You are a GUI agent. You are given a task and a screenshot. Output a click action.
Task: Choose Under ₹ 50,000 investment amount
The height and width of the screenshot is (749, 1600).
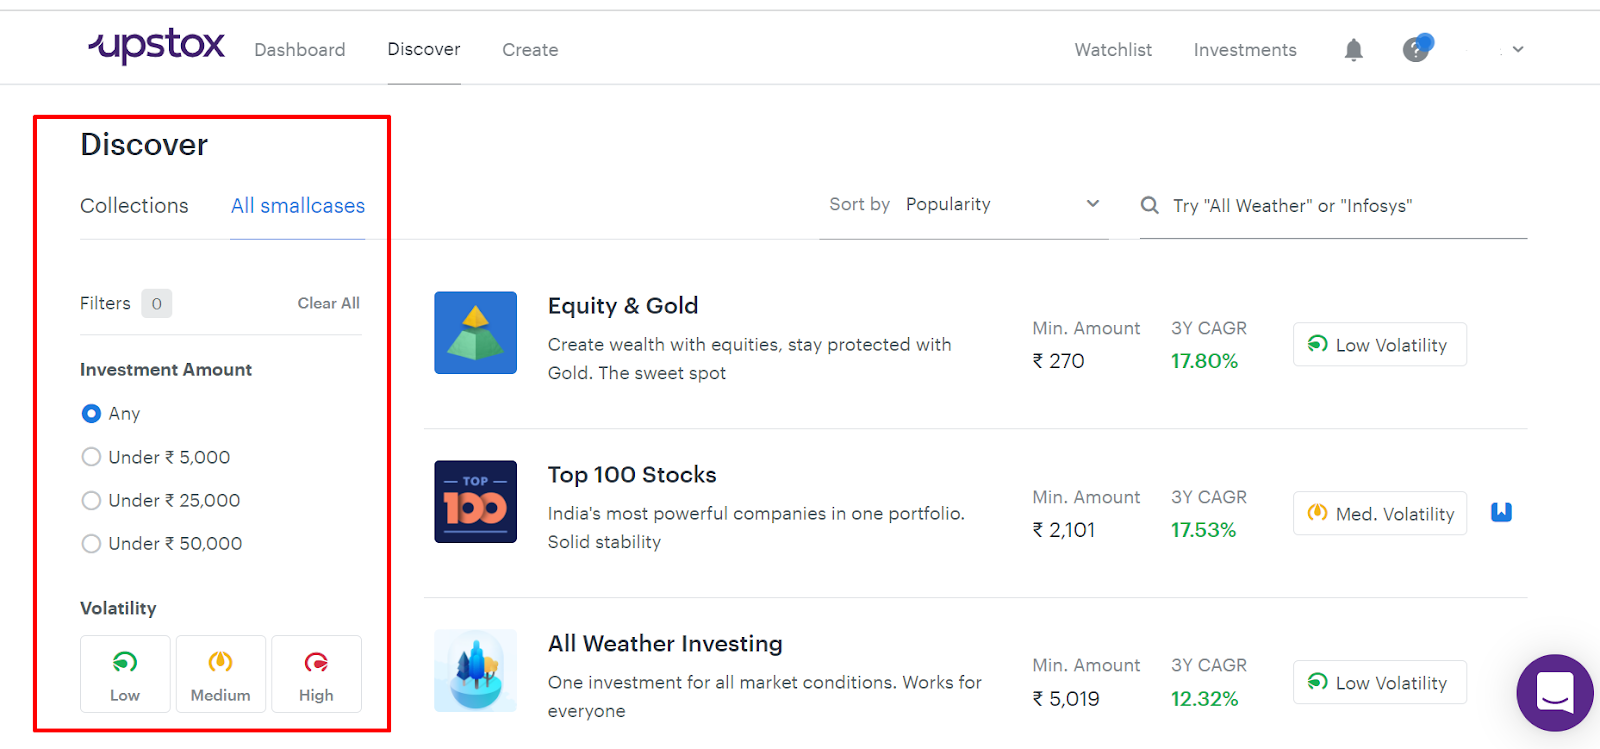[x=91, y=543]
